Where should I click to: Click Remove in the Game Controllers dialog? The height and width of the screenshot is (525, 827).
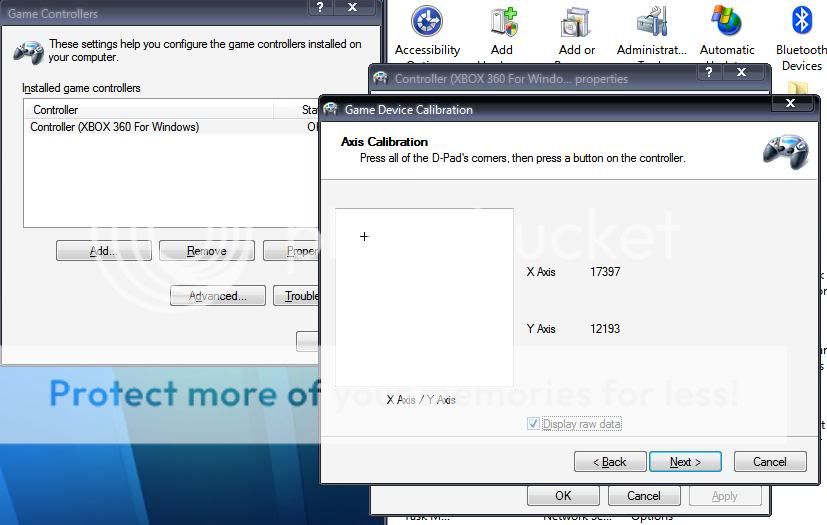tap(207, 251)
